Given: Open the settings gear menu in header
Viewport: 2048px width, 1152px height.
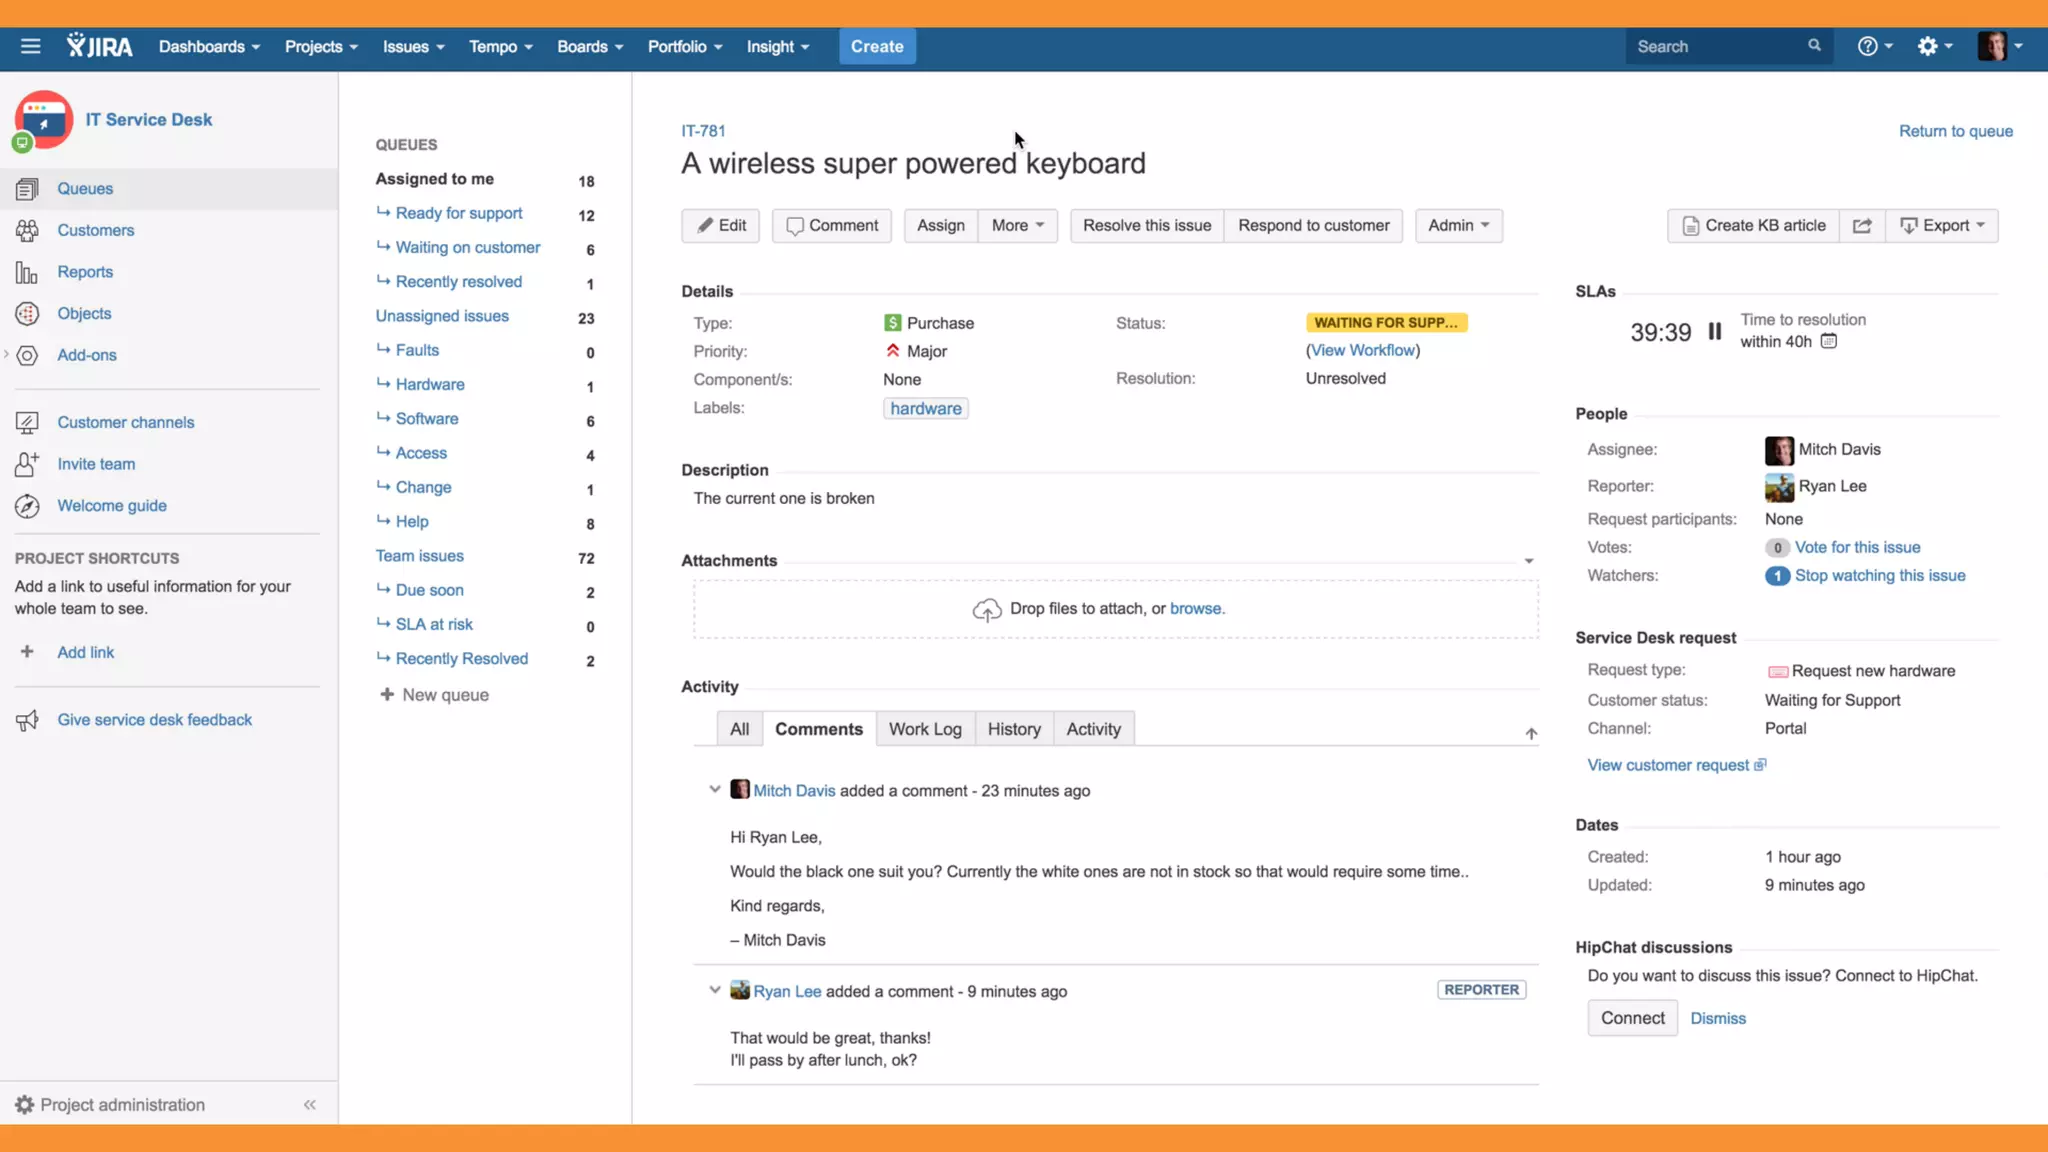Looking at the screenshot, I should pos(1928,46).
